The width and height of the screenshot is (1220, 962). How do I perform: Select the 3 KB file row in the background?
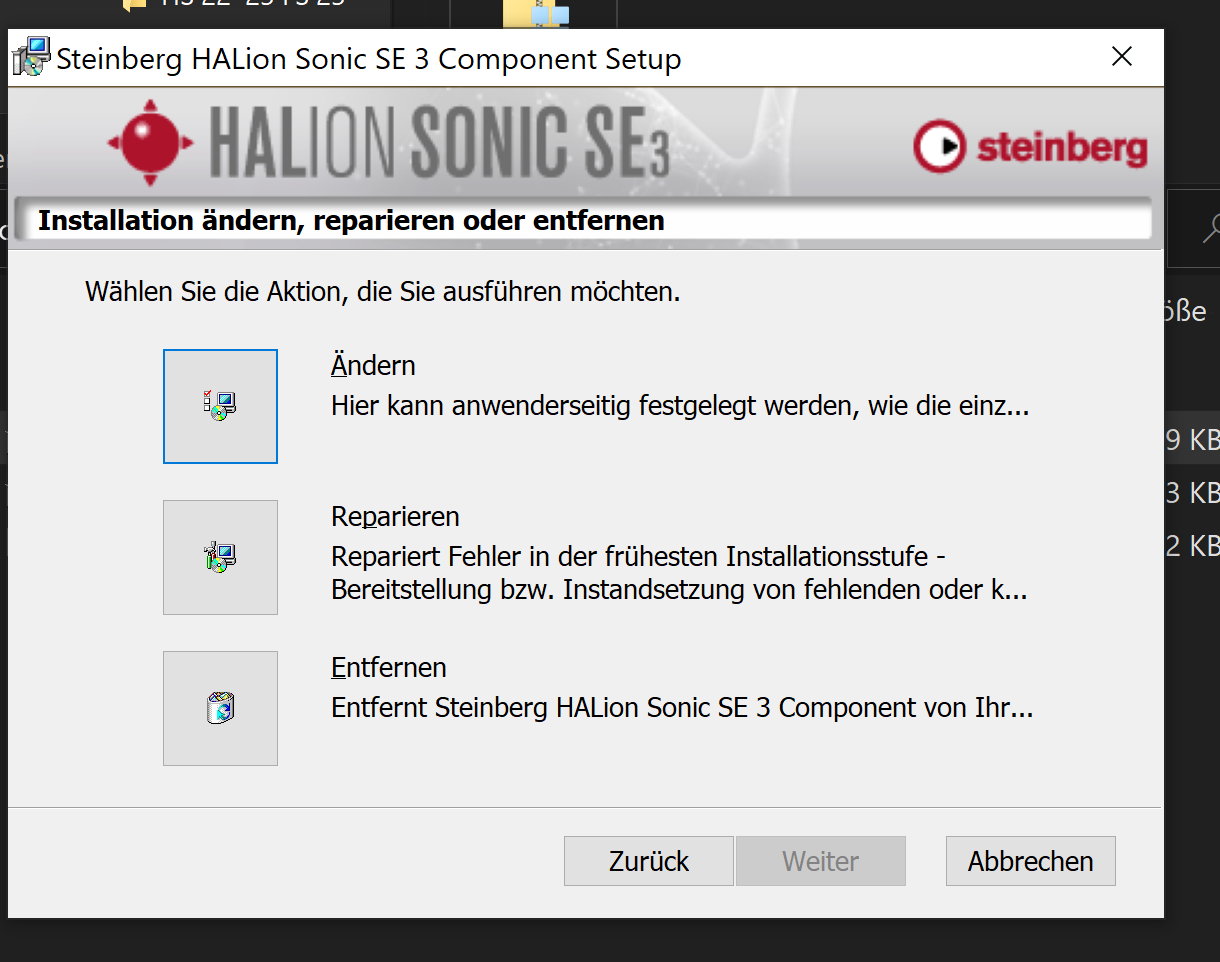(x=1192, y=493)
